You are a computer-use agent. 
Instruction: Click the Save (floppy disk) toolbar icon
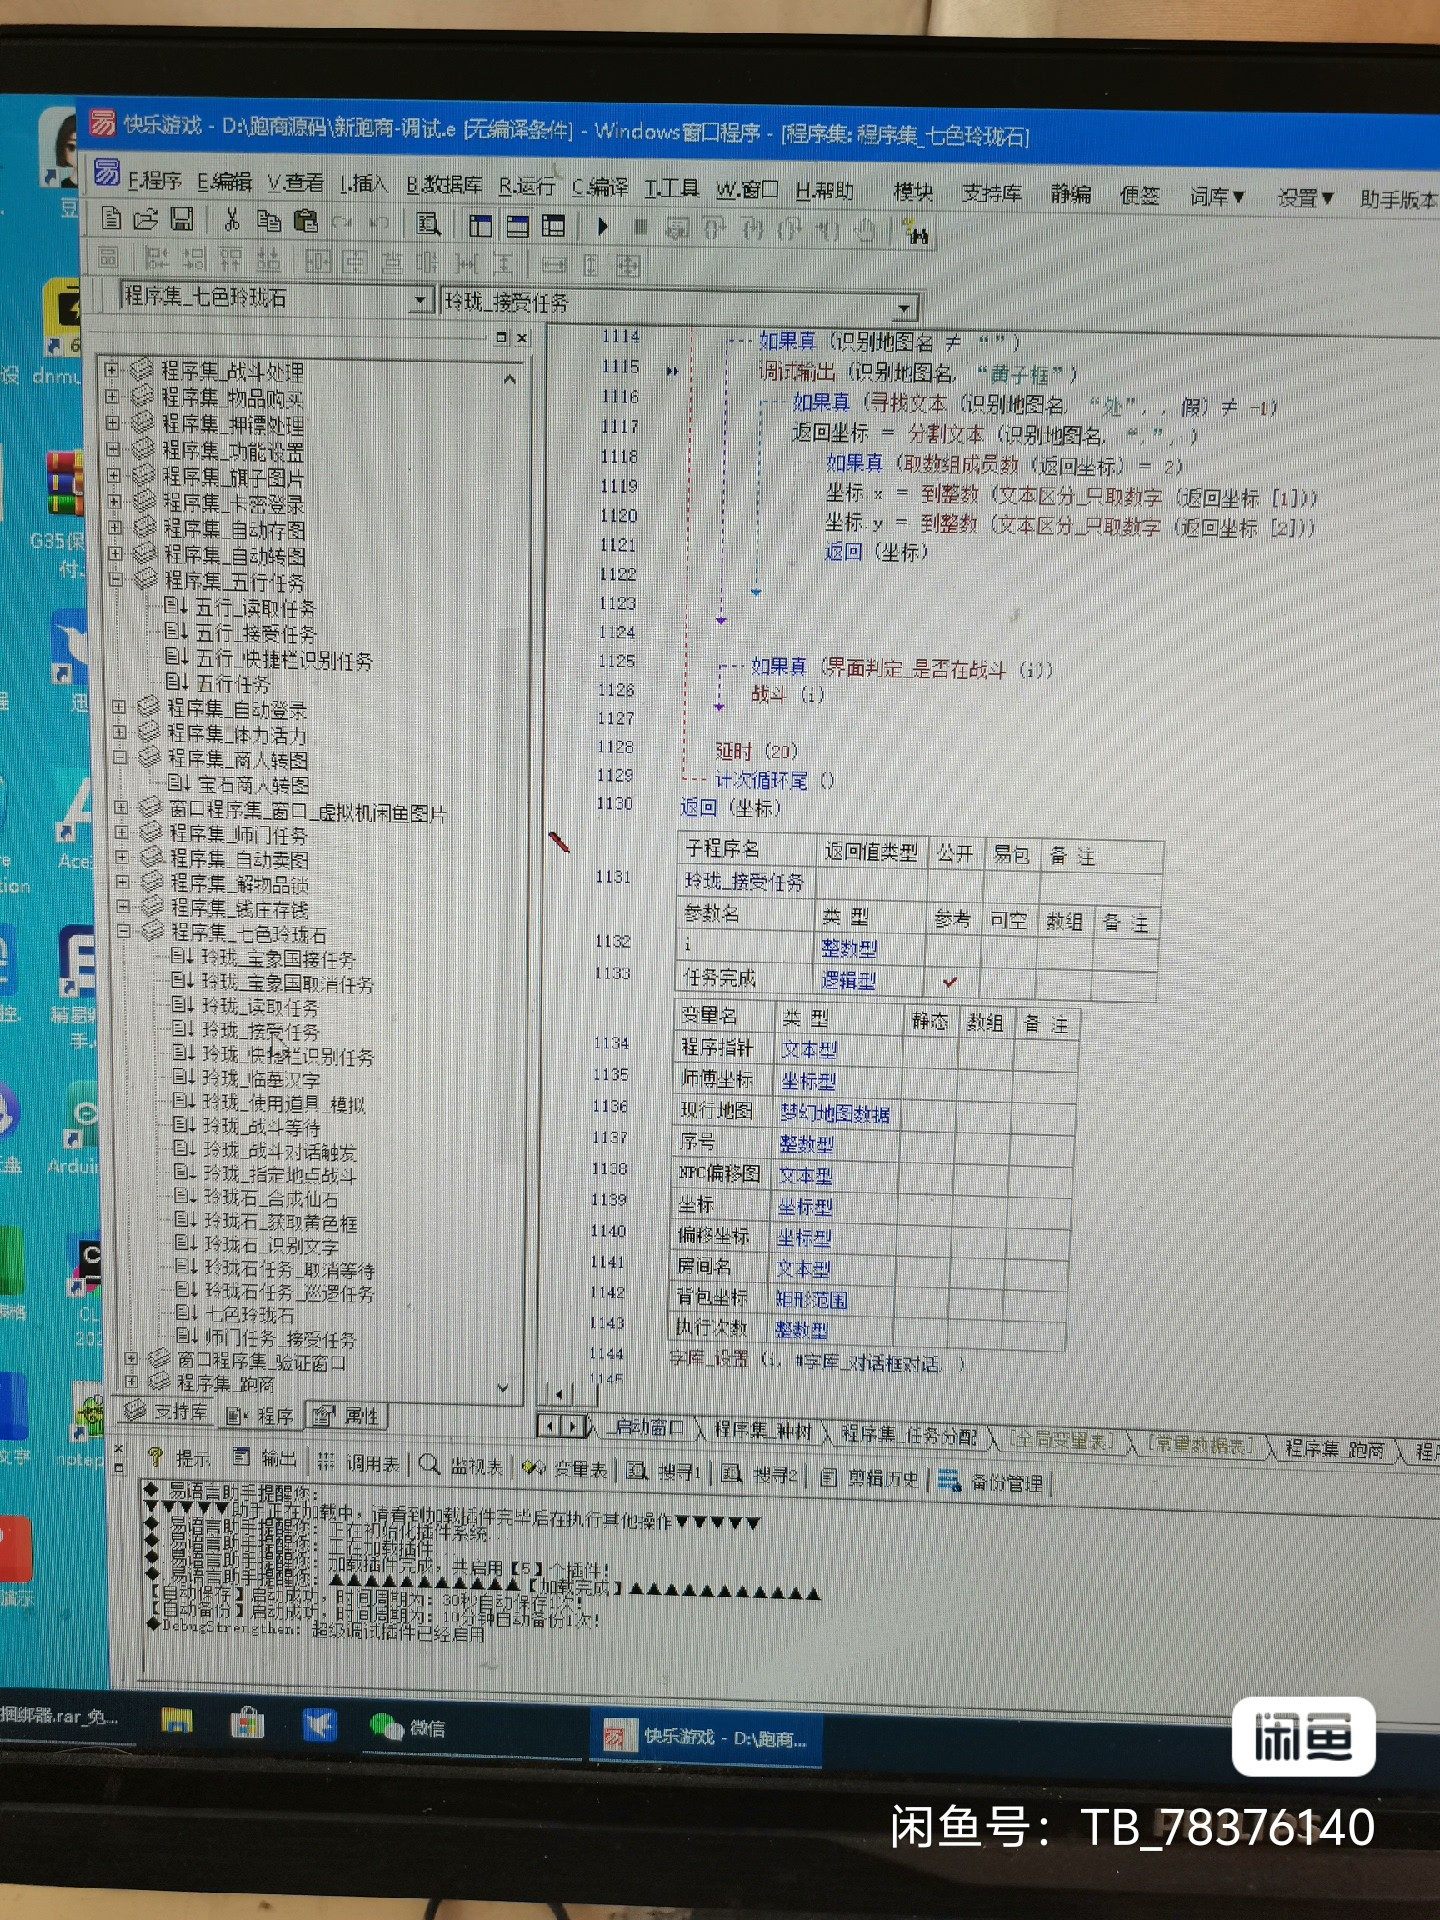(x=181, y=220)
